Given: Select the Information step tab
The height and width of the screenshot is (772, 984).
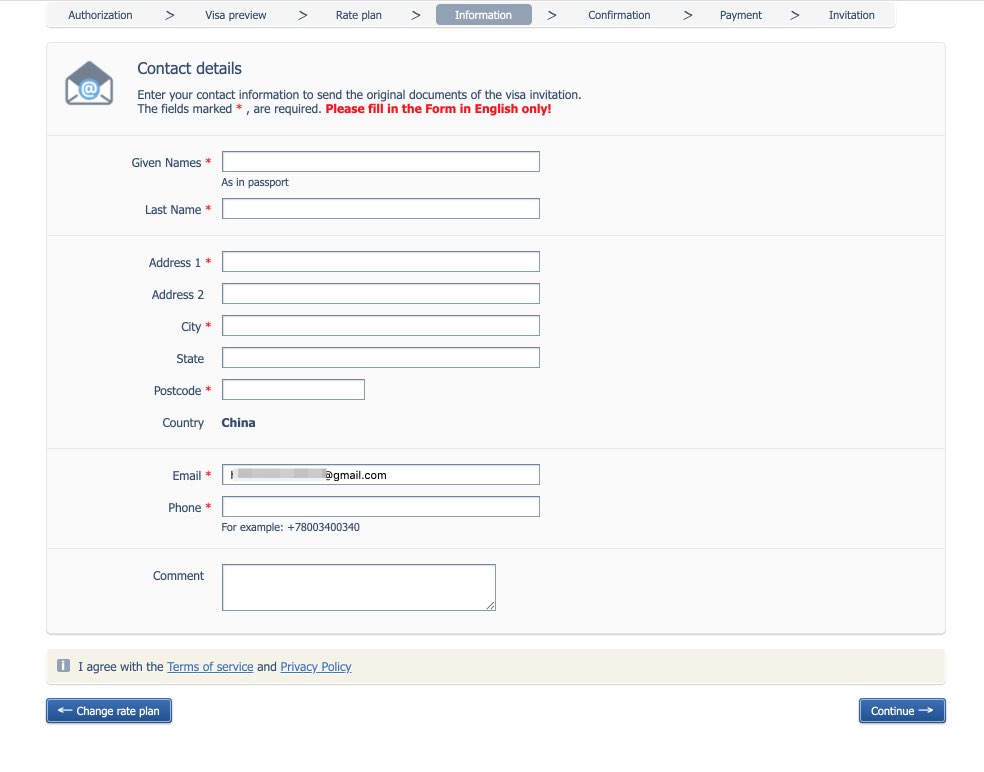Looking at the screenshot, I should pyautogui.click(x=483, y=15).
